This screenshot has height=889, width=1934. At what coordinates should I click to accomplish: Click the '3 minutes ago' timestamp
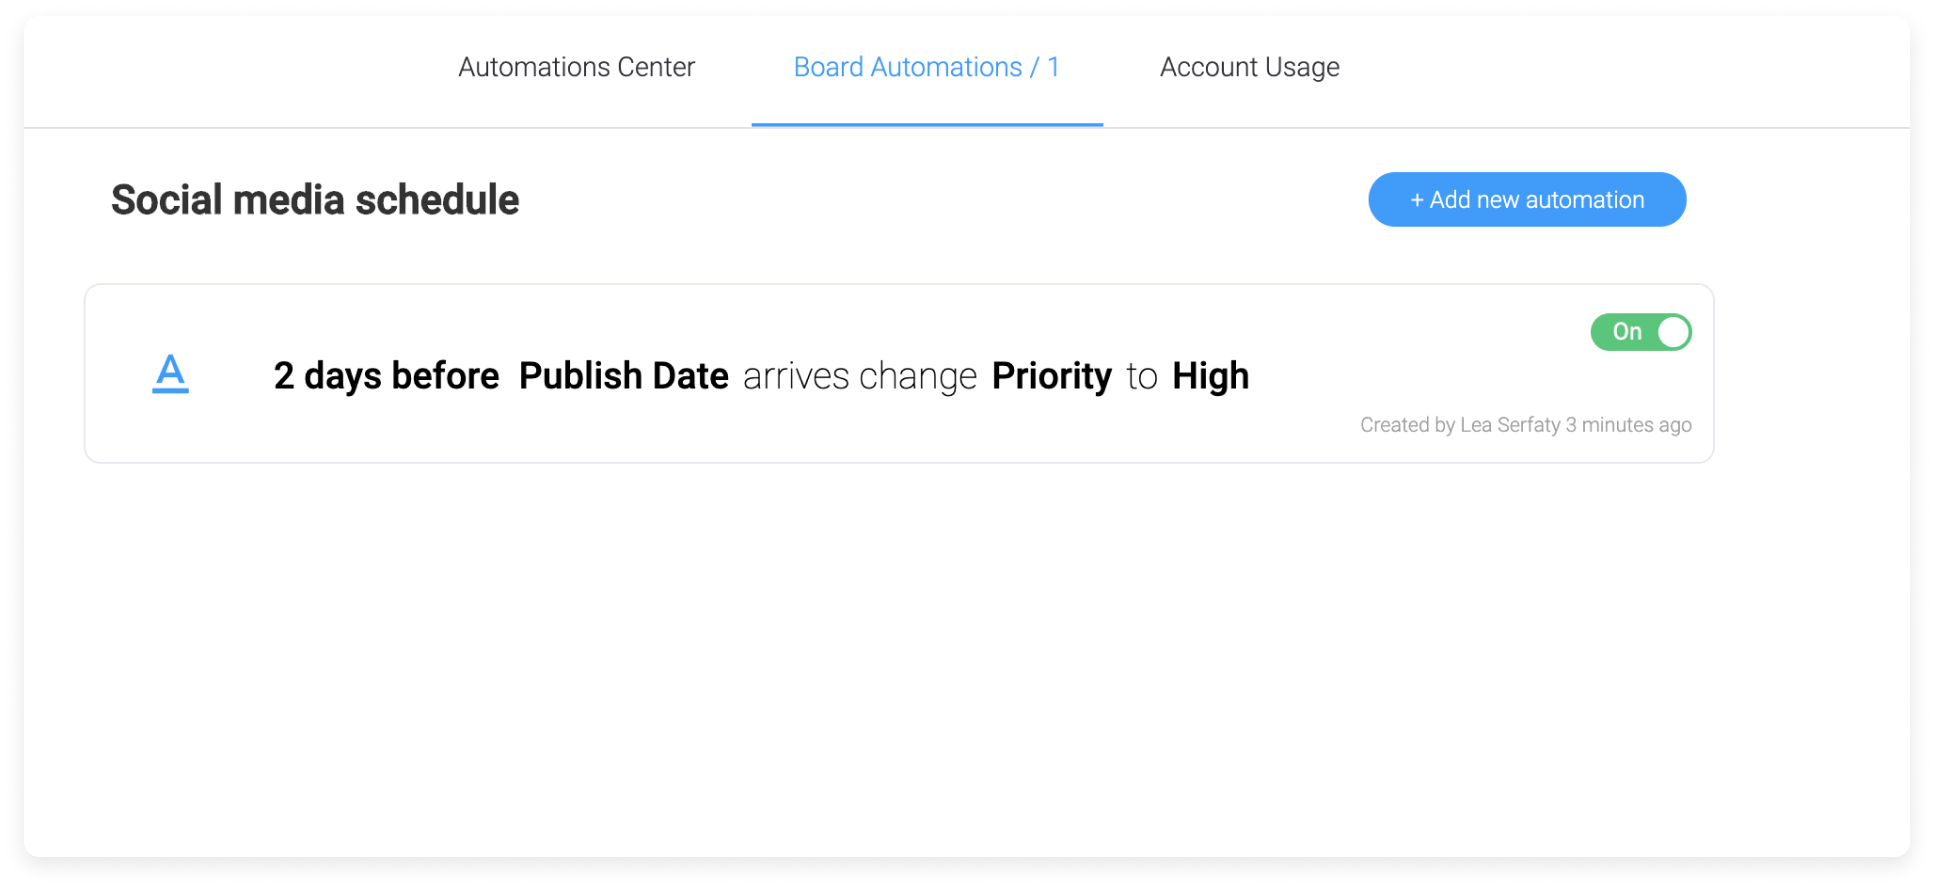coord(1628,425)
